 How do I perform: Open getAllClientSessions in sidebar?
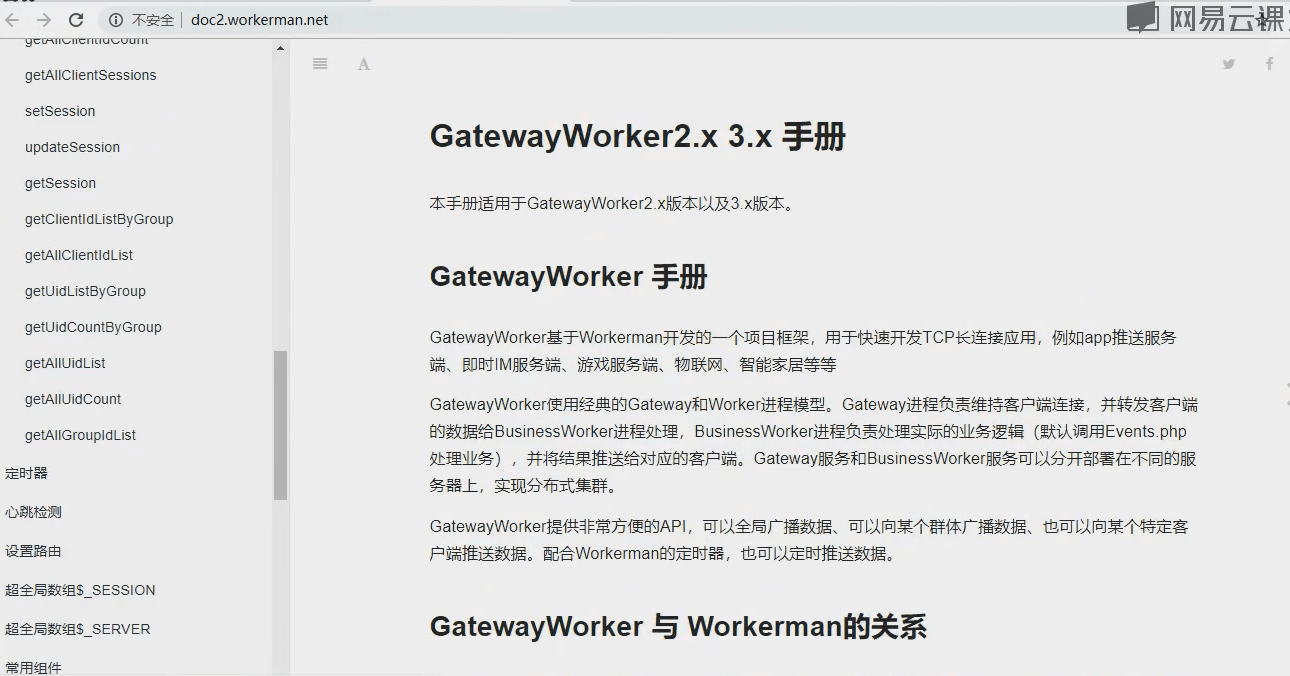91,75
